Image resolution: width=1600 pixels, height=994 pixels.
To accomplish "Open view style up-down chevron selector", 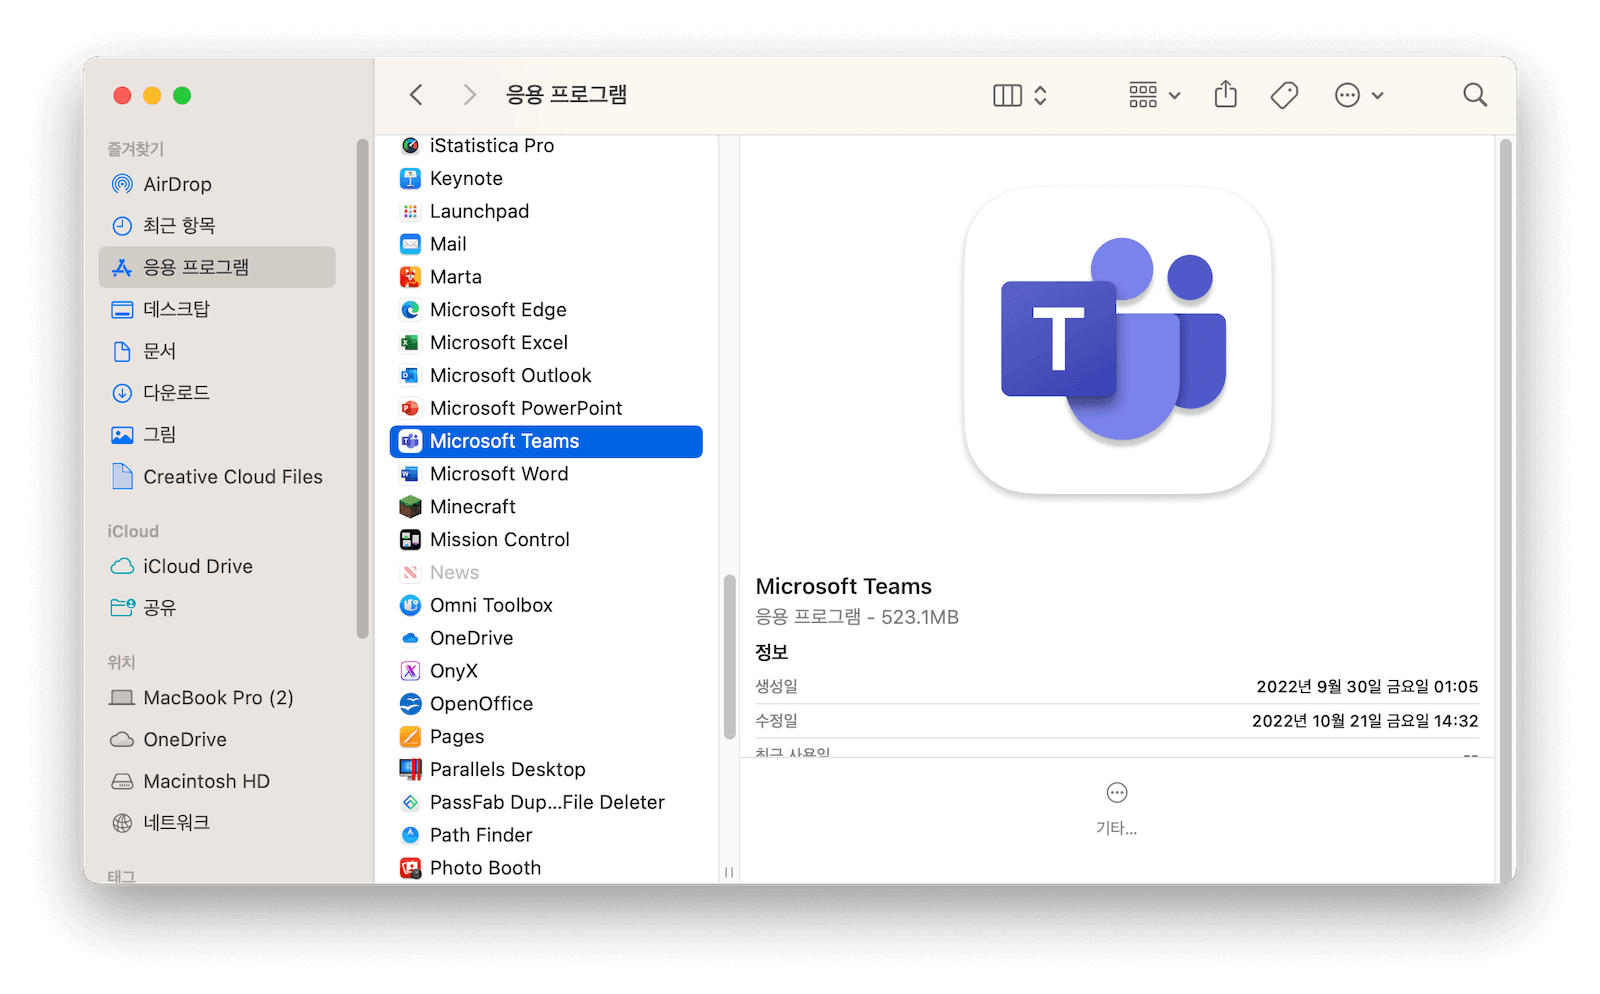I will [x=1040, y=95].
